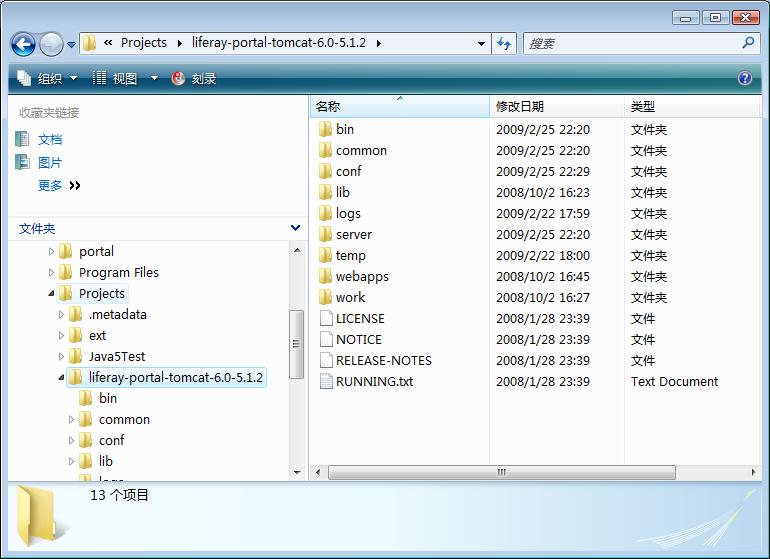Select the temp folder icon in file list
770x559 pixels.
325,255
